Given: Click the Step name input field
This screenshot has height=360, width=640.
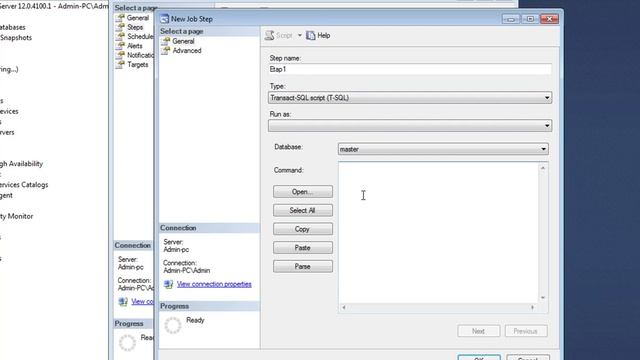Looking at the screenshot, I should coord(410,69).
